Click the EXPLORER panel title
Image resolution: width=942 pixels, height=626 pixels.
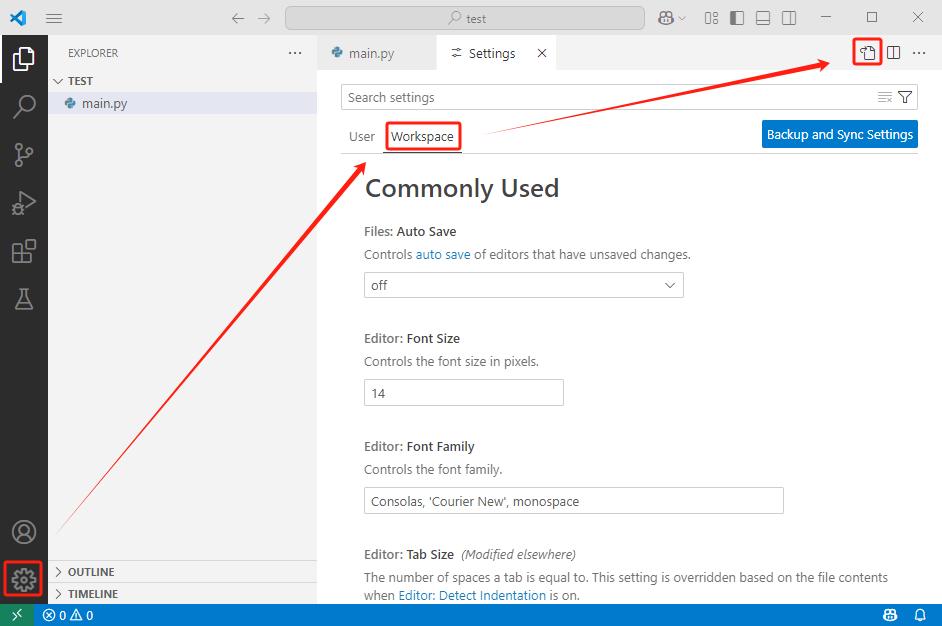(93, 53)
